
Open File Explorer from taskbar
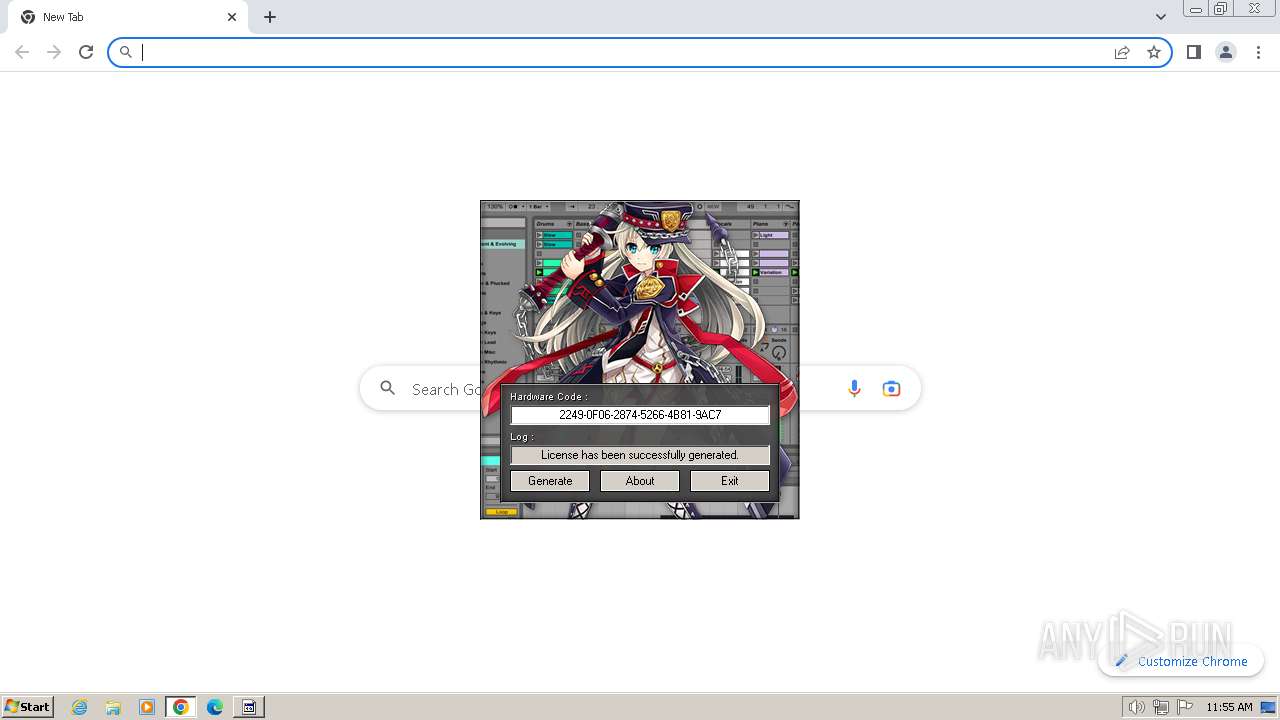pos(113,707)
